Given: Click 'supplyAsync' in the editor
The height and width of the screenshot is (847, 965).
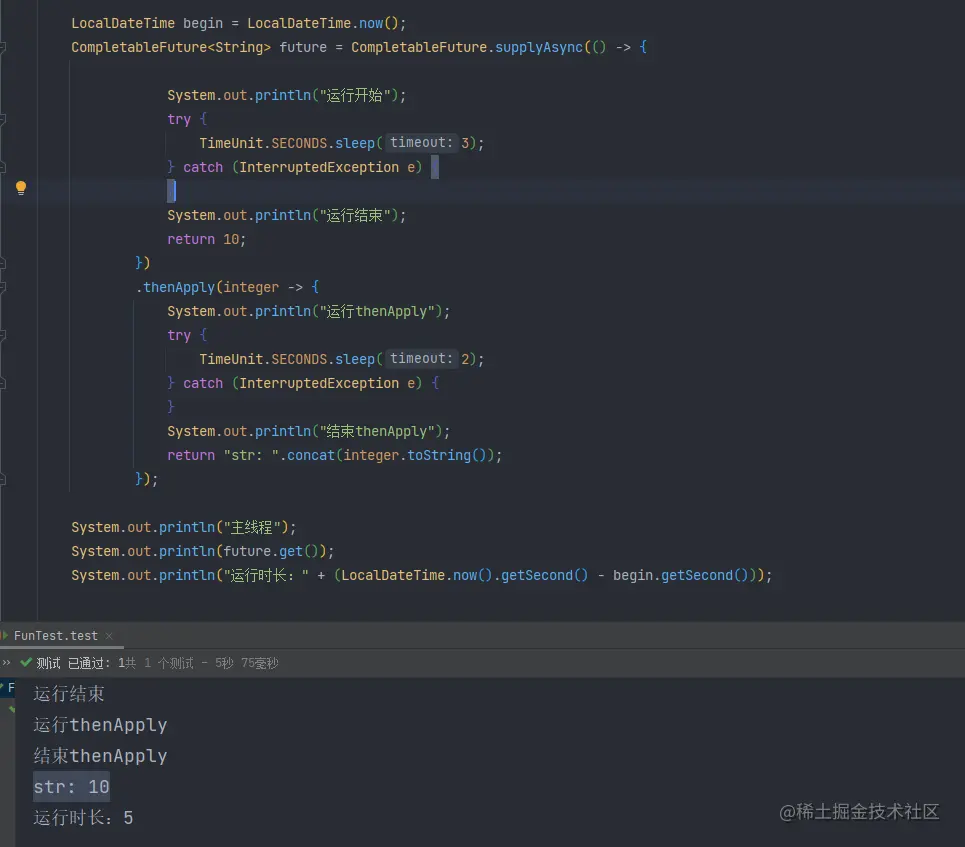Looking at the screenshot, I should pyautogui.click(x=539, y=47).
